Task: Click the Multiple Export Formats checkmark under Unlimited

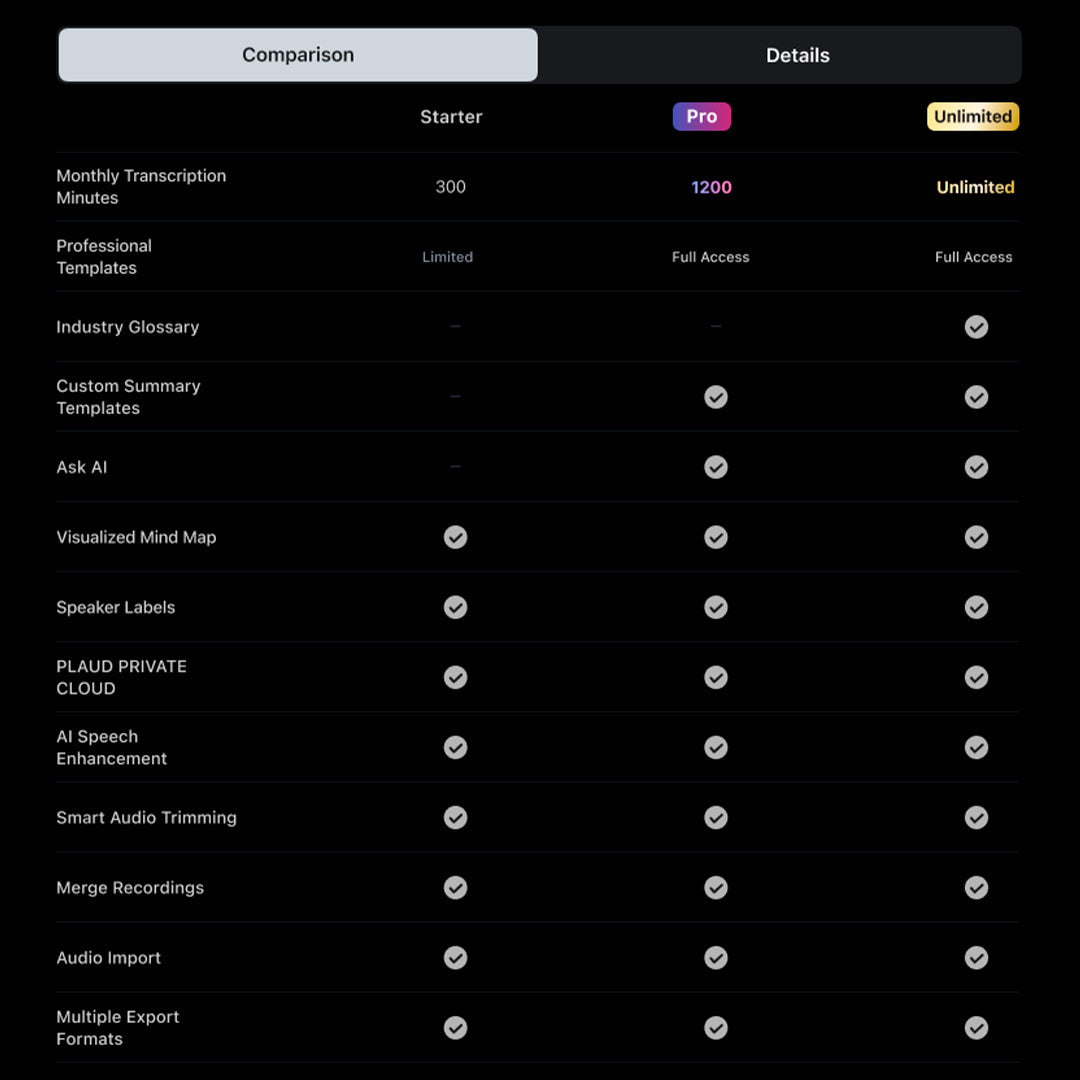Action: coord(976,1027)
